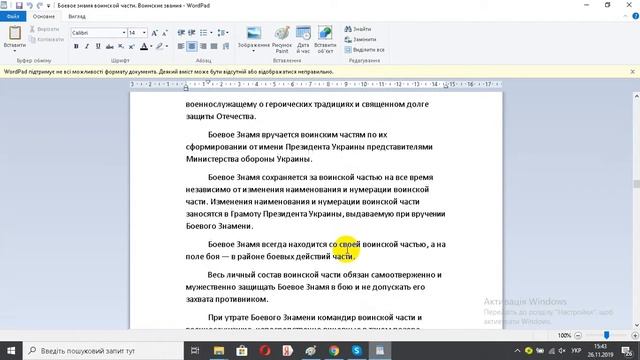Open Windows Start menu
Image resolution: width=640 pixels, height=360 pixels.
(x=11, y=351)
